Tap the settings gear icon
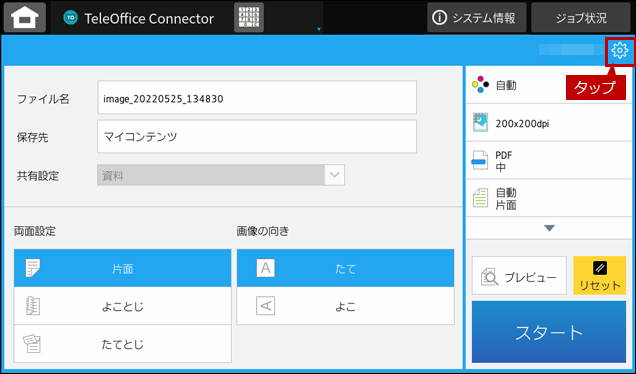 pos(620,51)
